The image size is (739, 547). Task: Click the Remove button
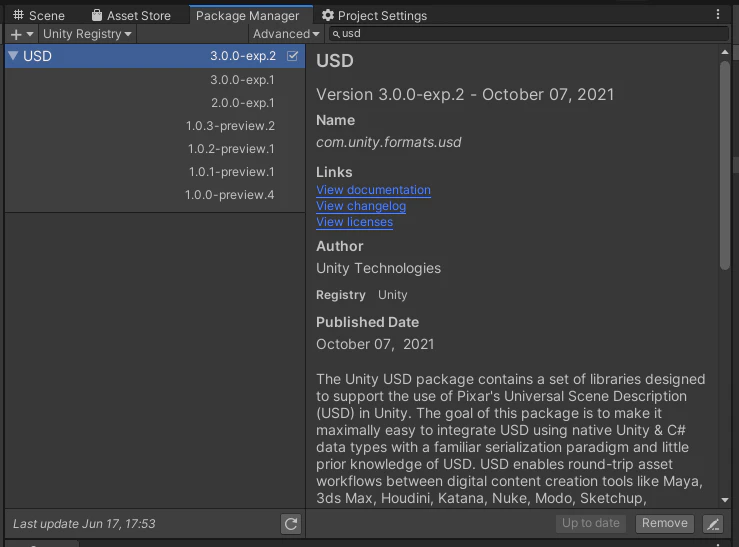(x=665, y=523)
